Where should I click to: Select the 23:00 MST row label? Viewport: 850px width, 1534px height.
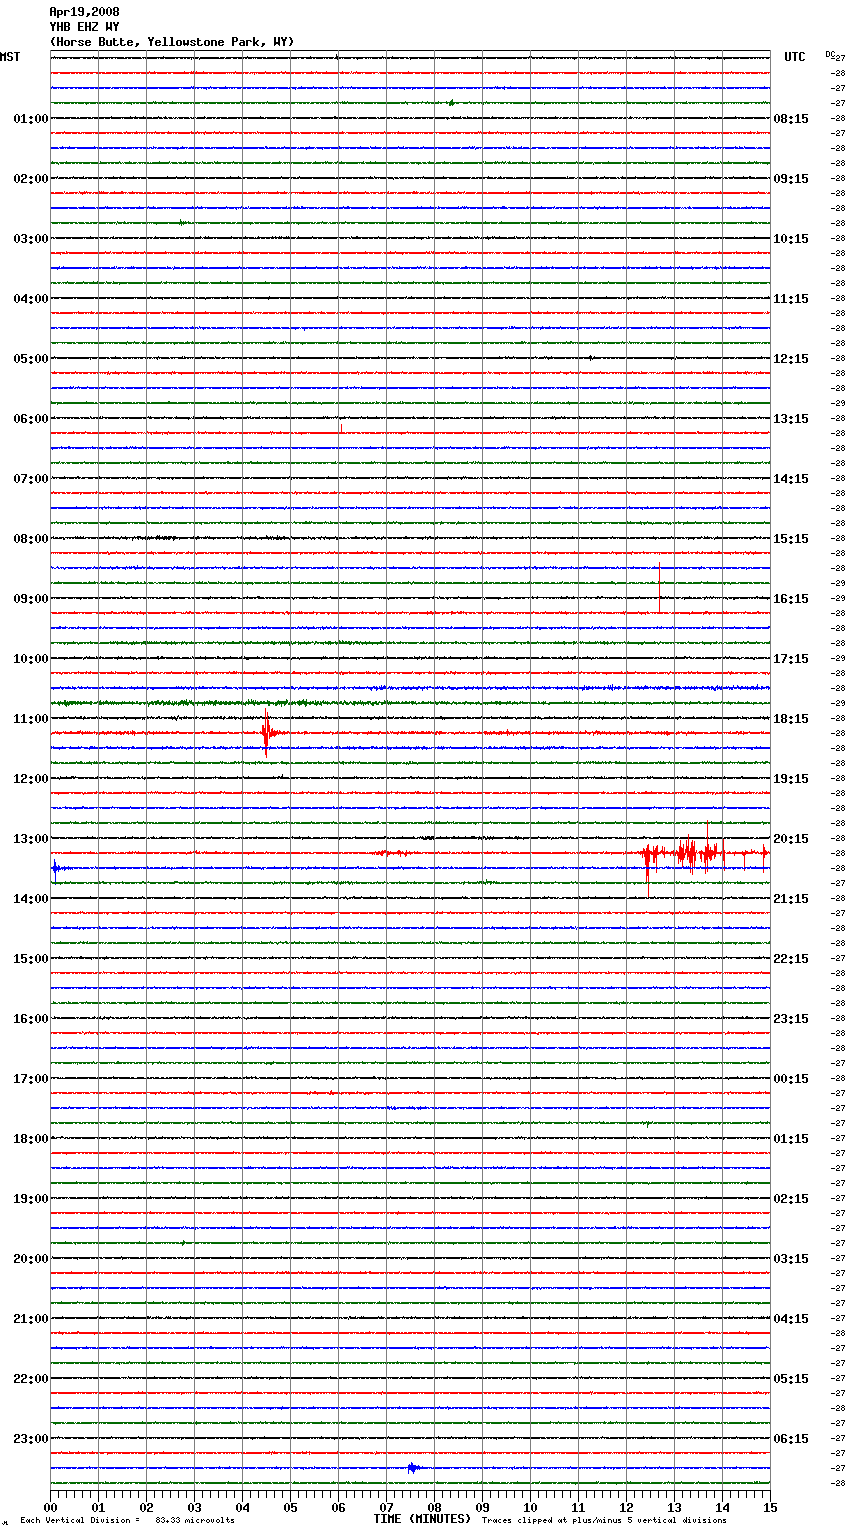click(30, 1439)
